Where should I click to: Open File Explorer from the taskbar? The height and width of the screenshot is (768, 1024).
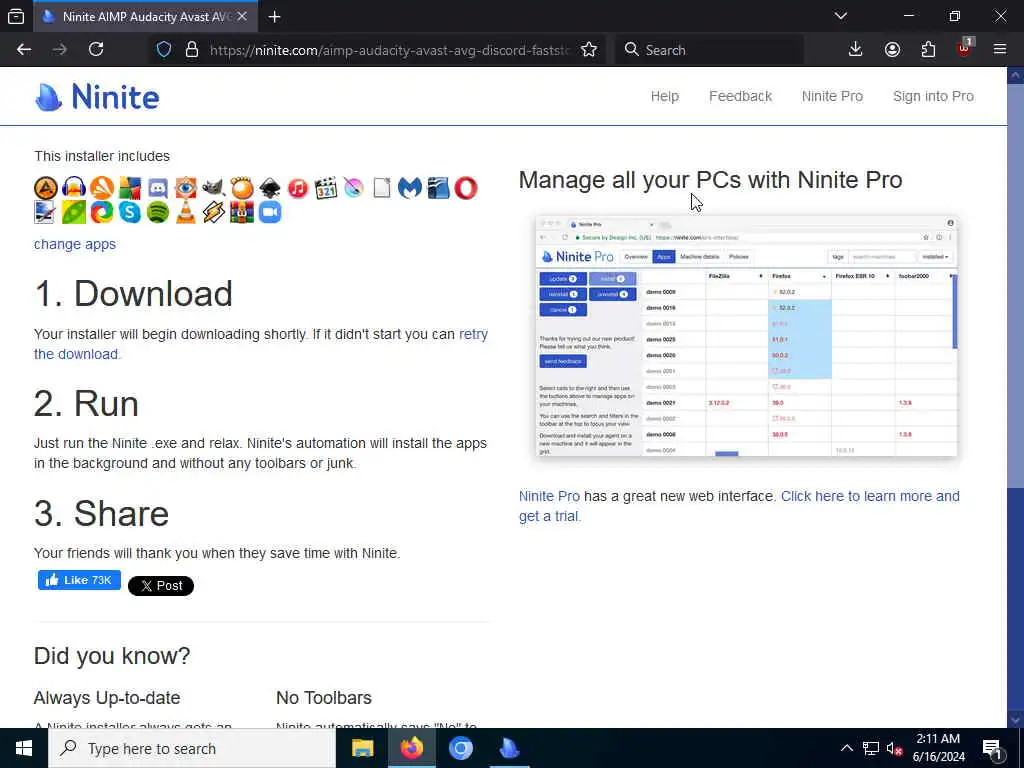click(362, 748)
